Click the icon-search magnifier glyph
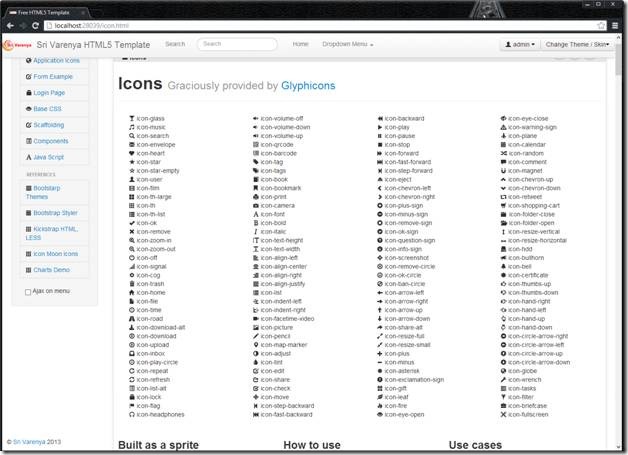The height and width of the screenshot is (455, 628). 132,136
